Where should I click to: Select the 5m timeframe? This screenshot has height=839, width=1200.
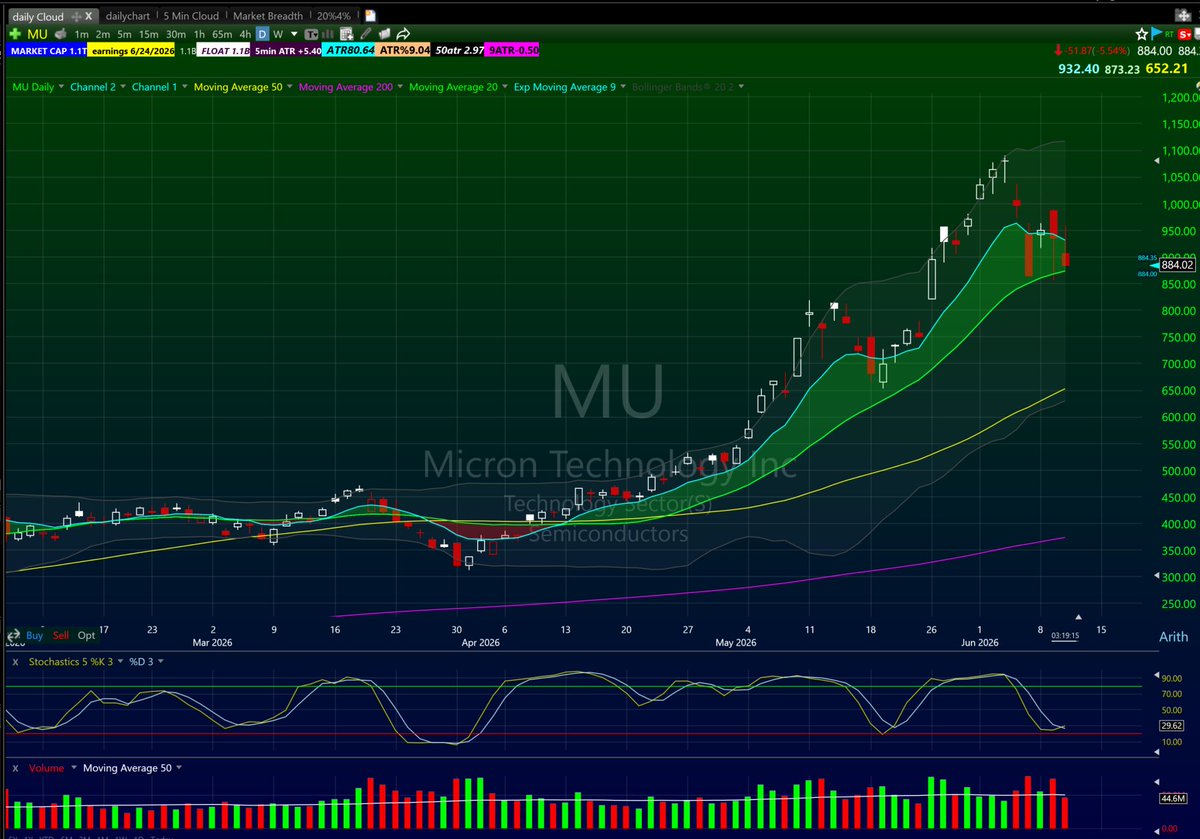[124, 34]
